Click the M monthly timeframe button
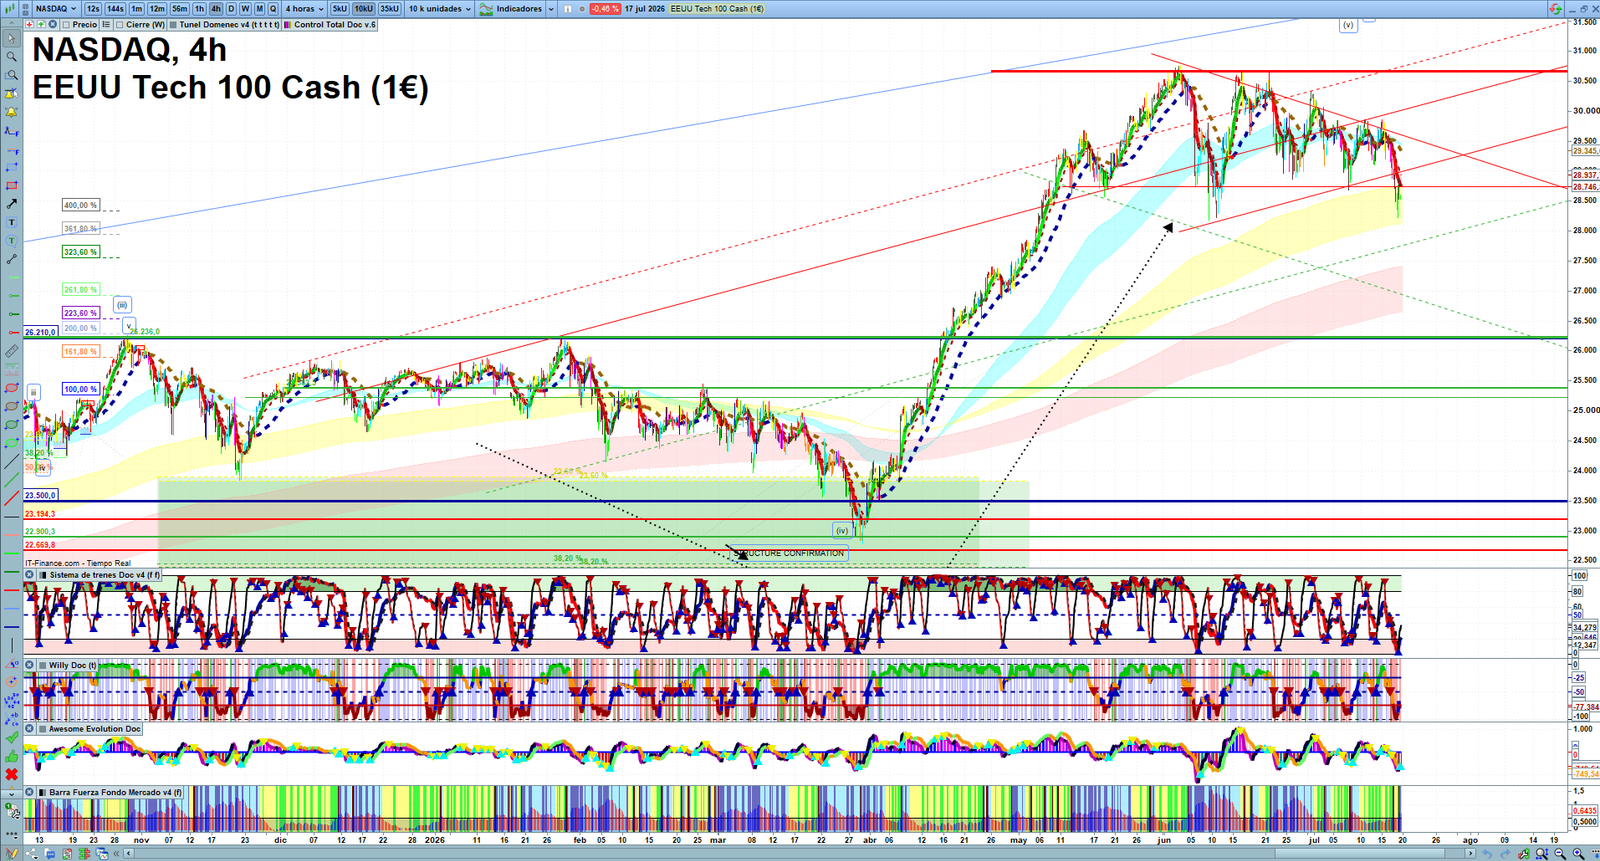Screen dimensions: 1600x861 259,9
